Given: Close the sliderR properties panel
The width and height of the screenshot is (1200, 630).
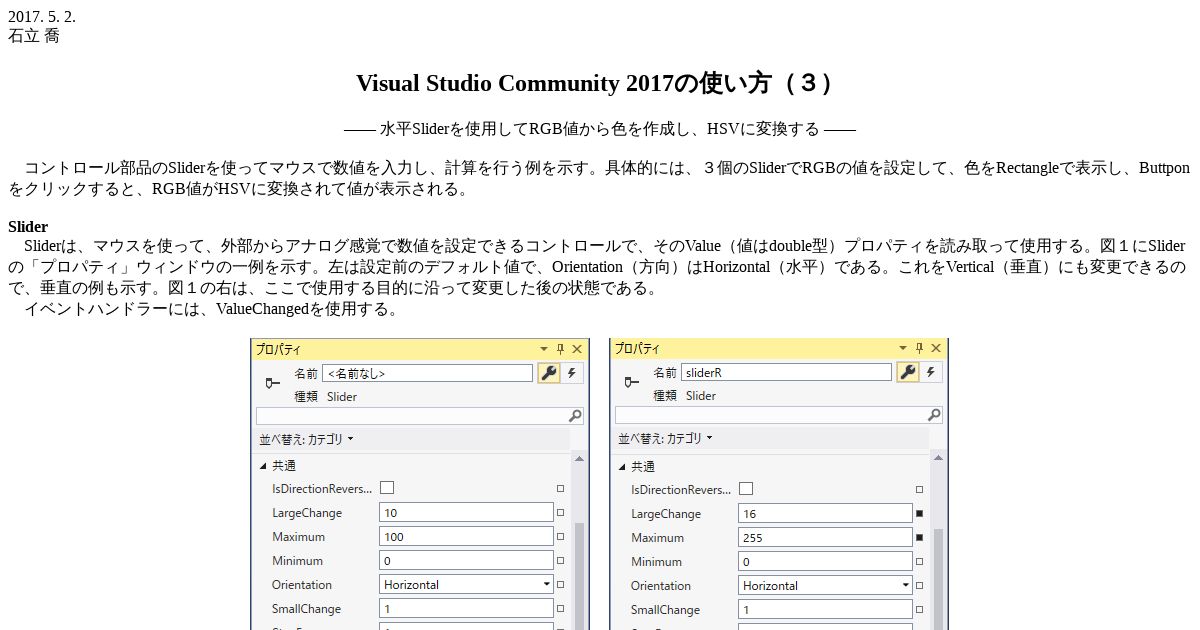Looking at the screenshot, I should tap(935, 348).
